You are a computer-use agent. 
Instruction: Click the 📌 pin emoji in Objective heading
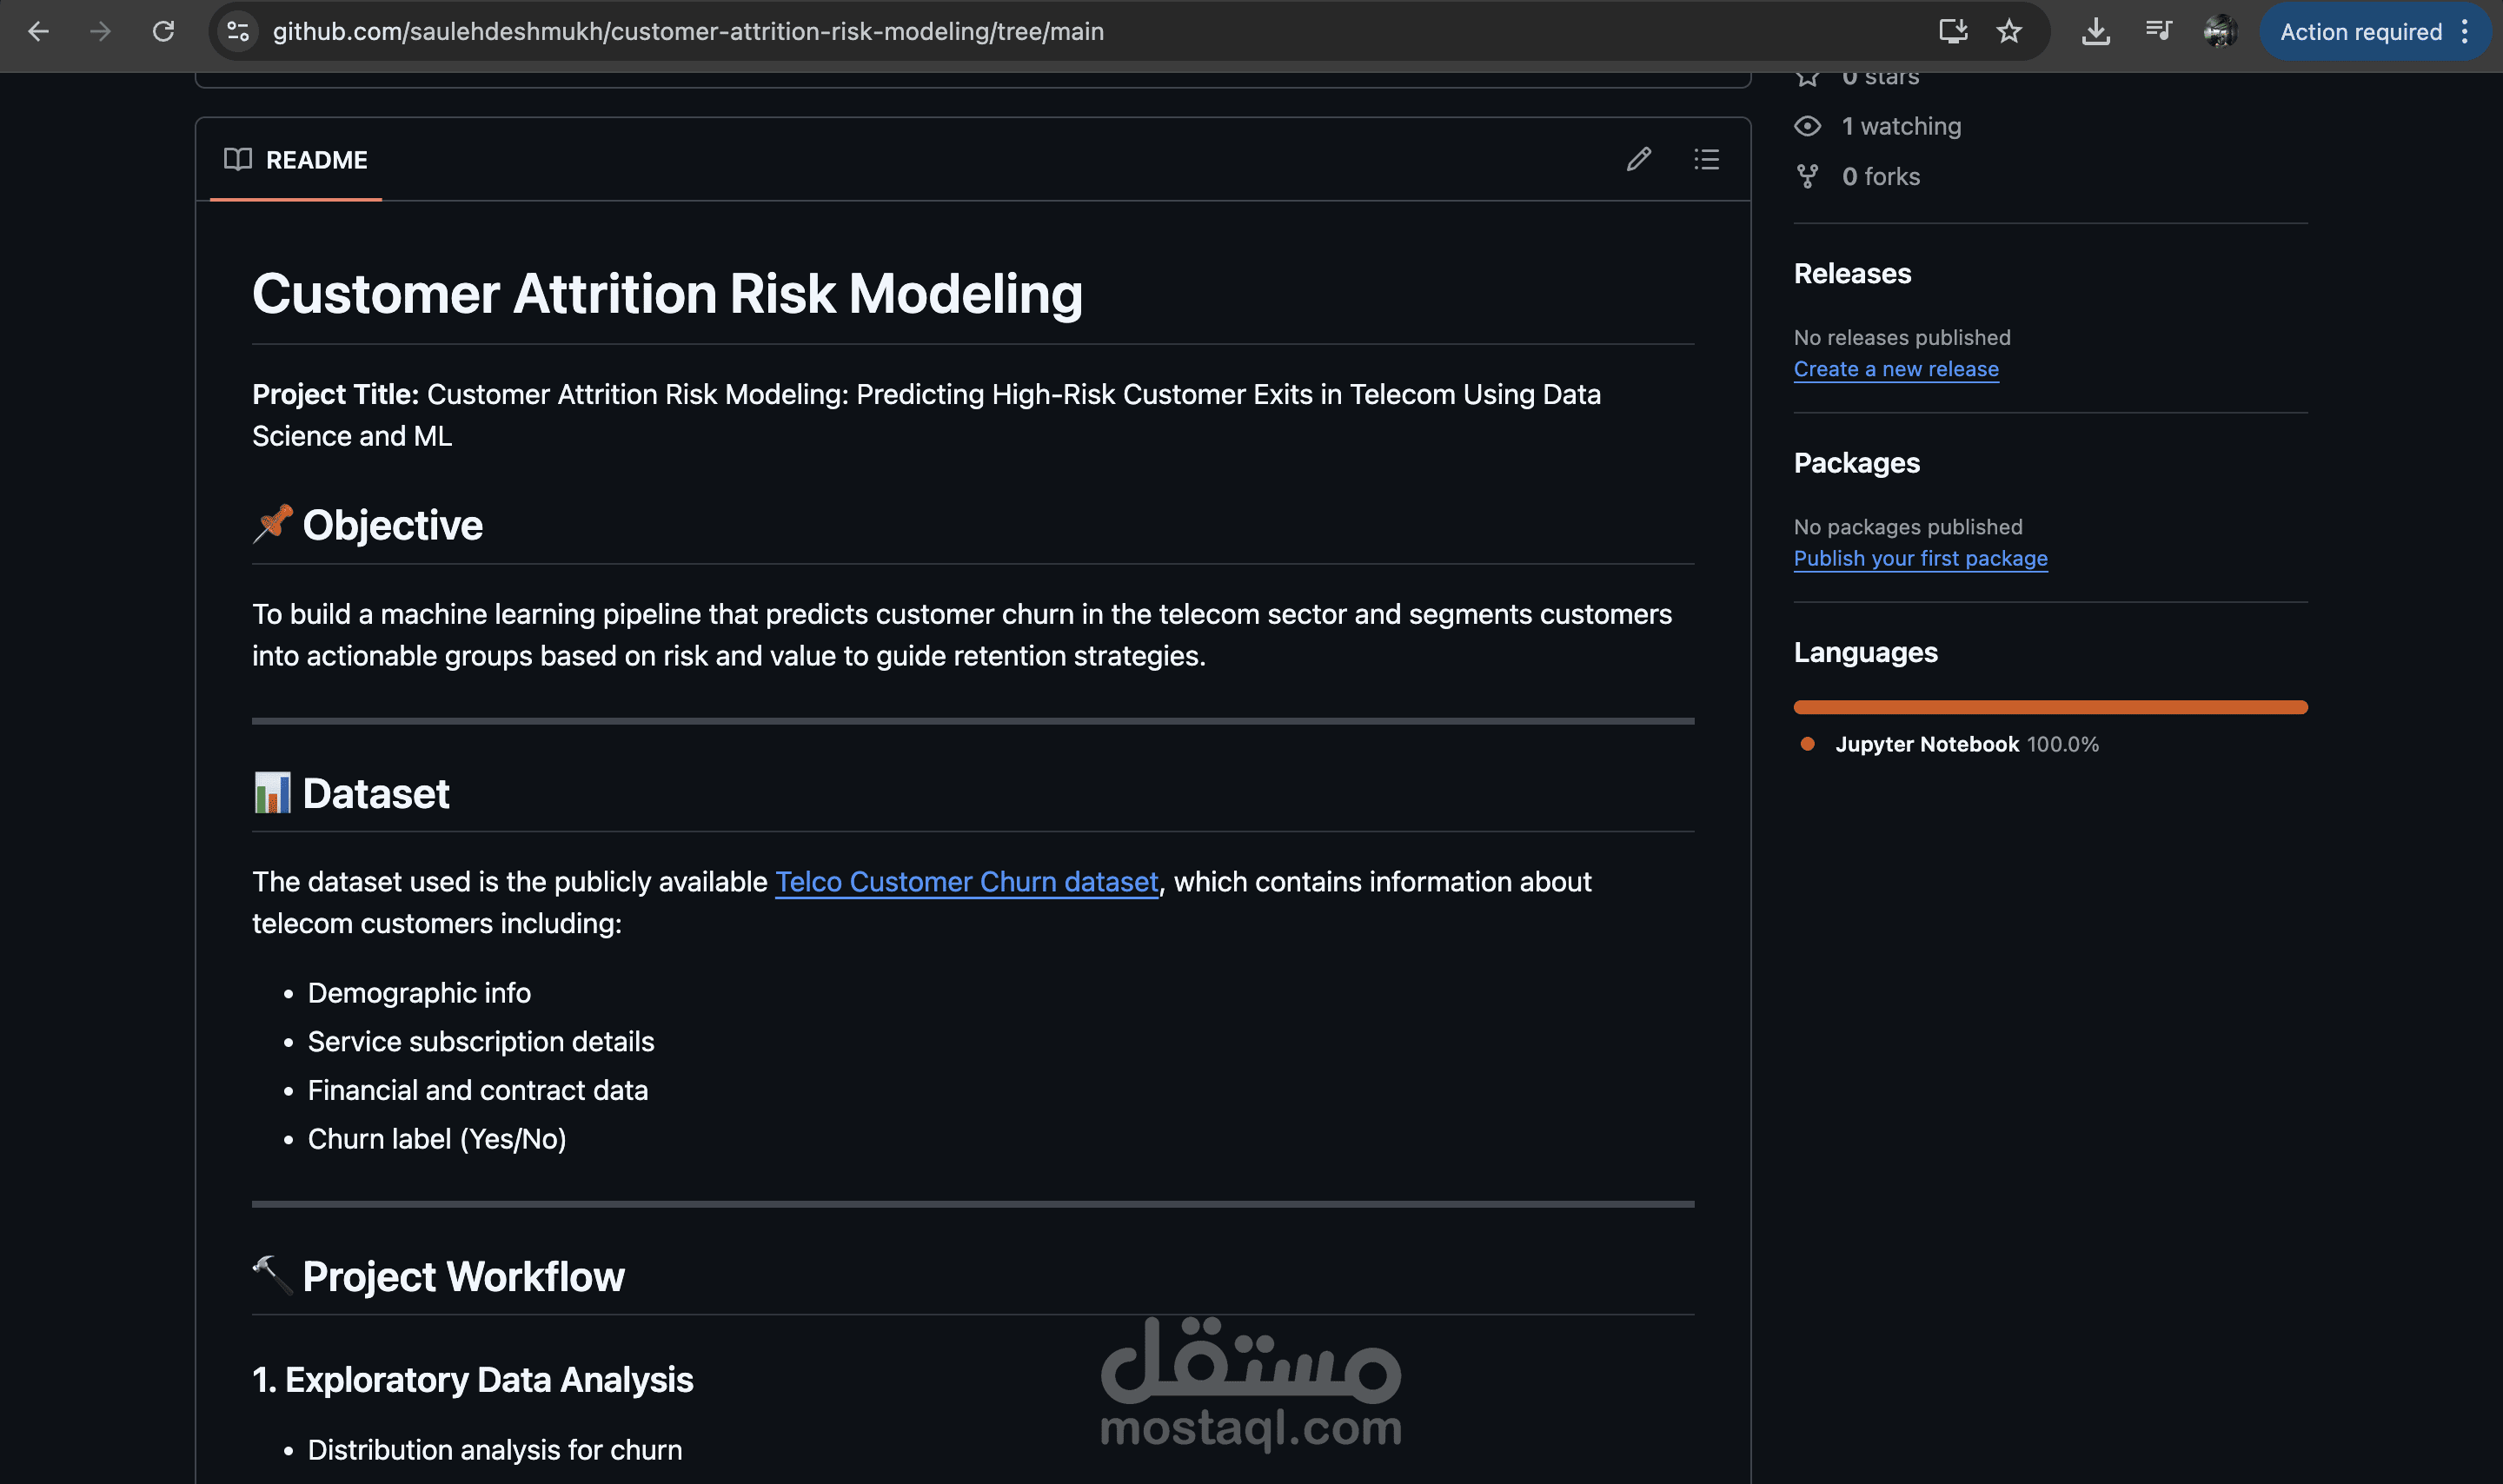[271, 523]
